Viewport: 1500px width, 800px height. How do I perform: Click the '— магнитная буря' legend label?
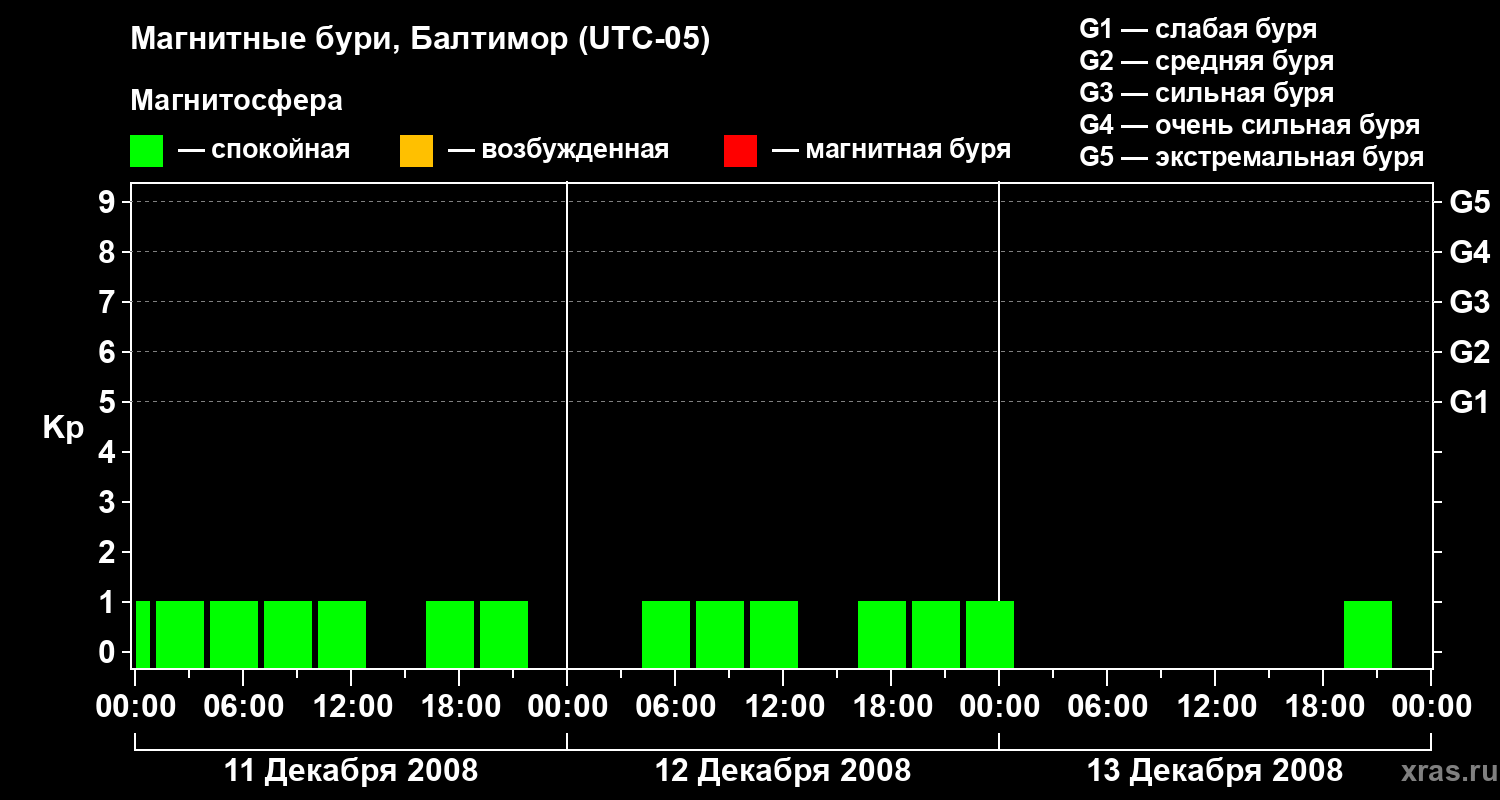(x=891, y=150)
